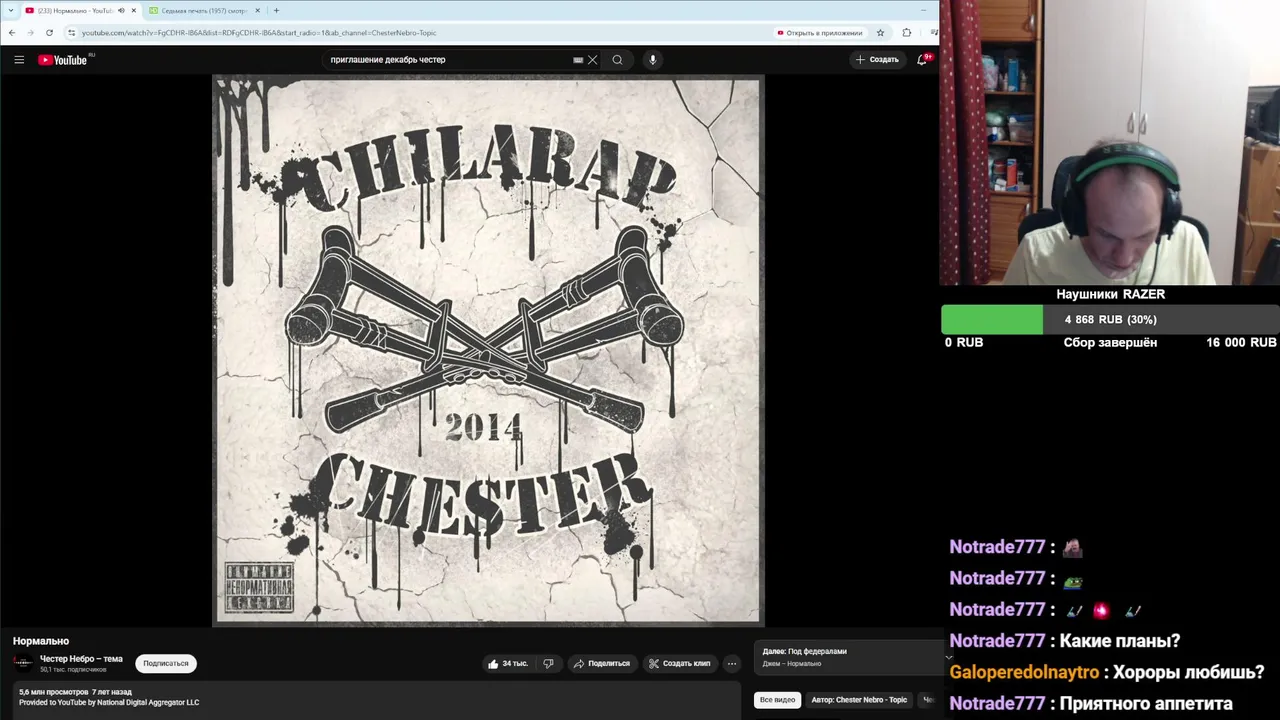Click the Наушники RAZER goal title
1280x720 pixels.
tap(1110, 294)
